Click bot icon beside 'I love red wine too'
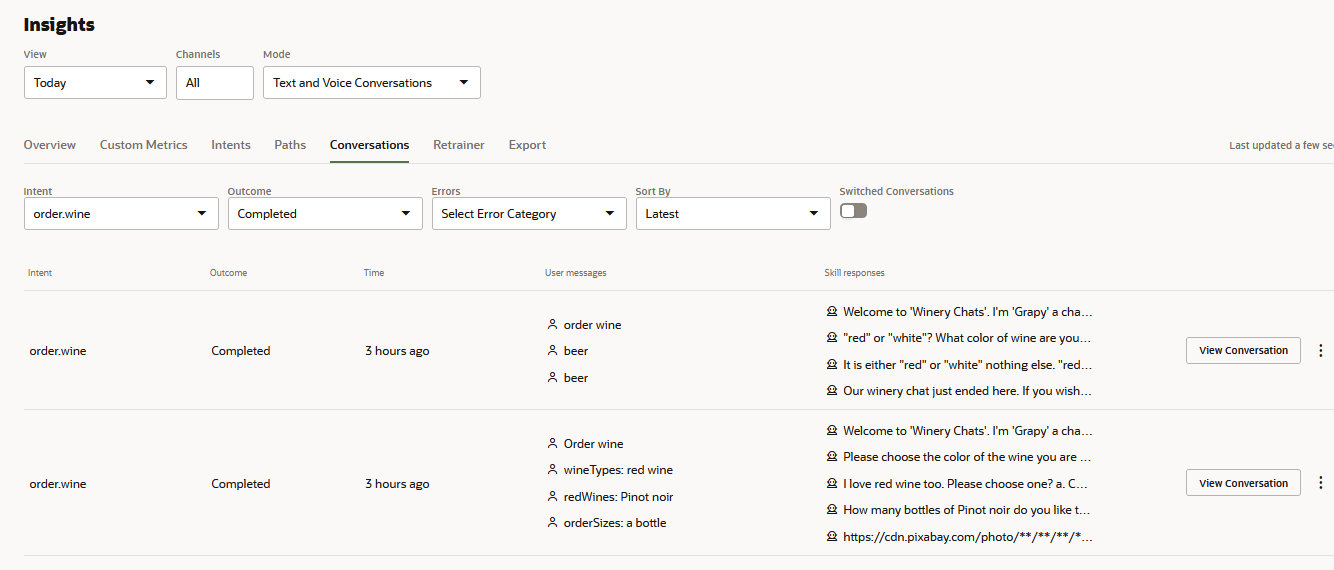Image resolution: width=1334 pixels, height=570 pixels. (x=832, y=483)
